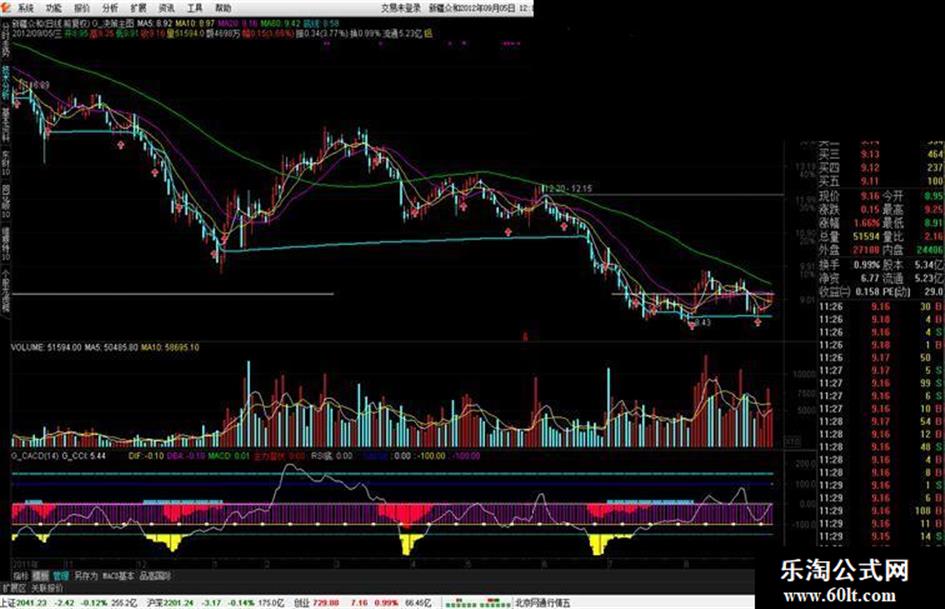This screenshot has width=945, height=609.
Task: Click the 北京网通行情五 server status
Action: (542, 602)
